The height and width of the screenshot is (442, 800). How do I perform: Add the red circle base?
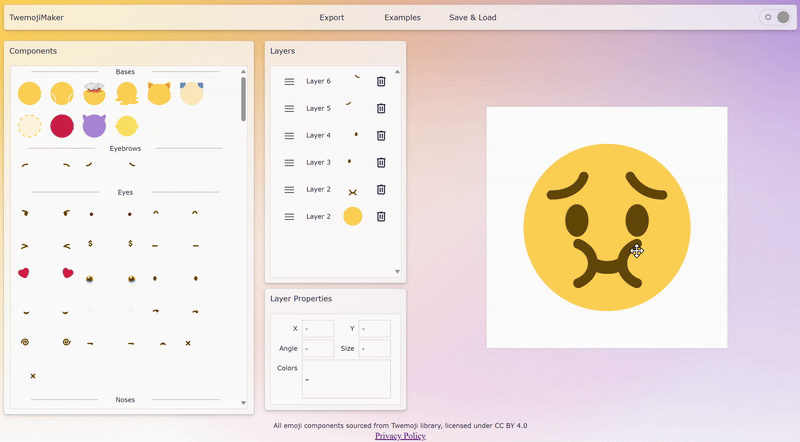pos(62,126)
